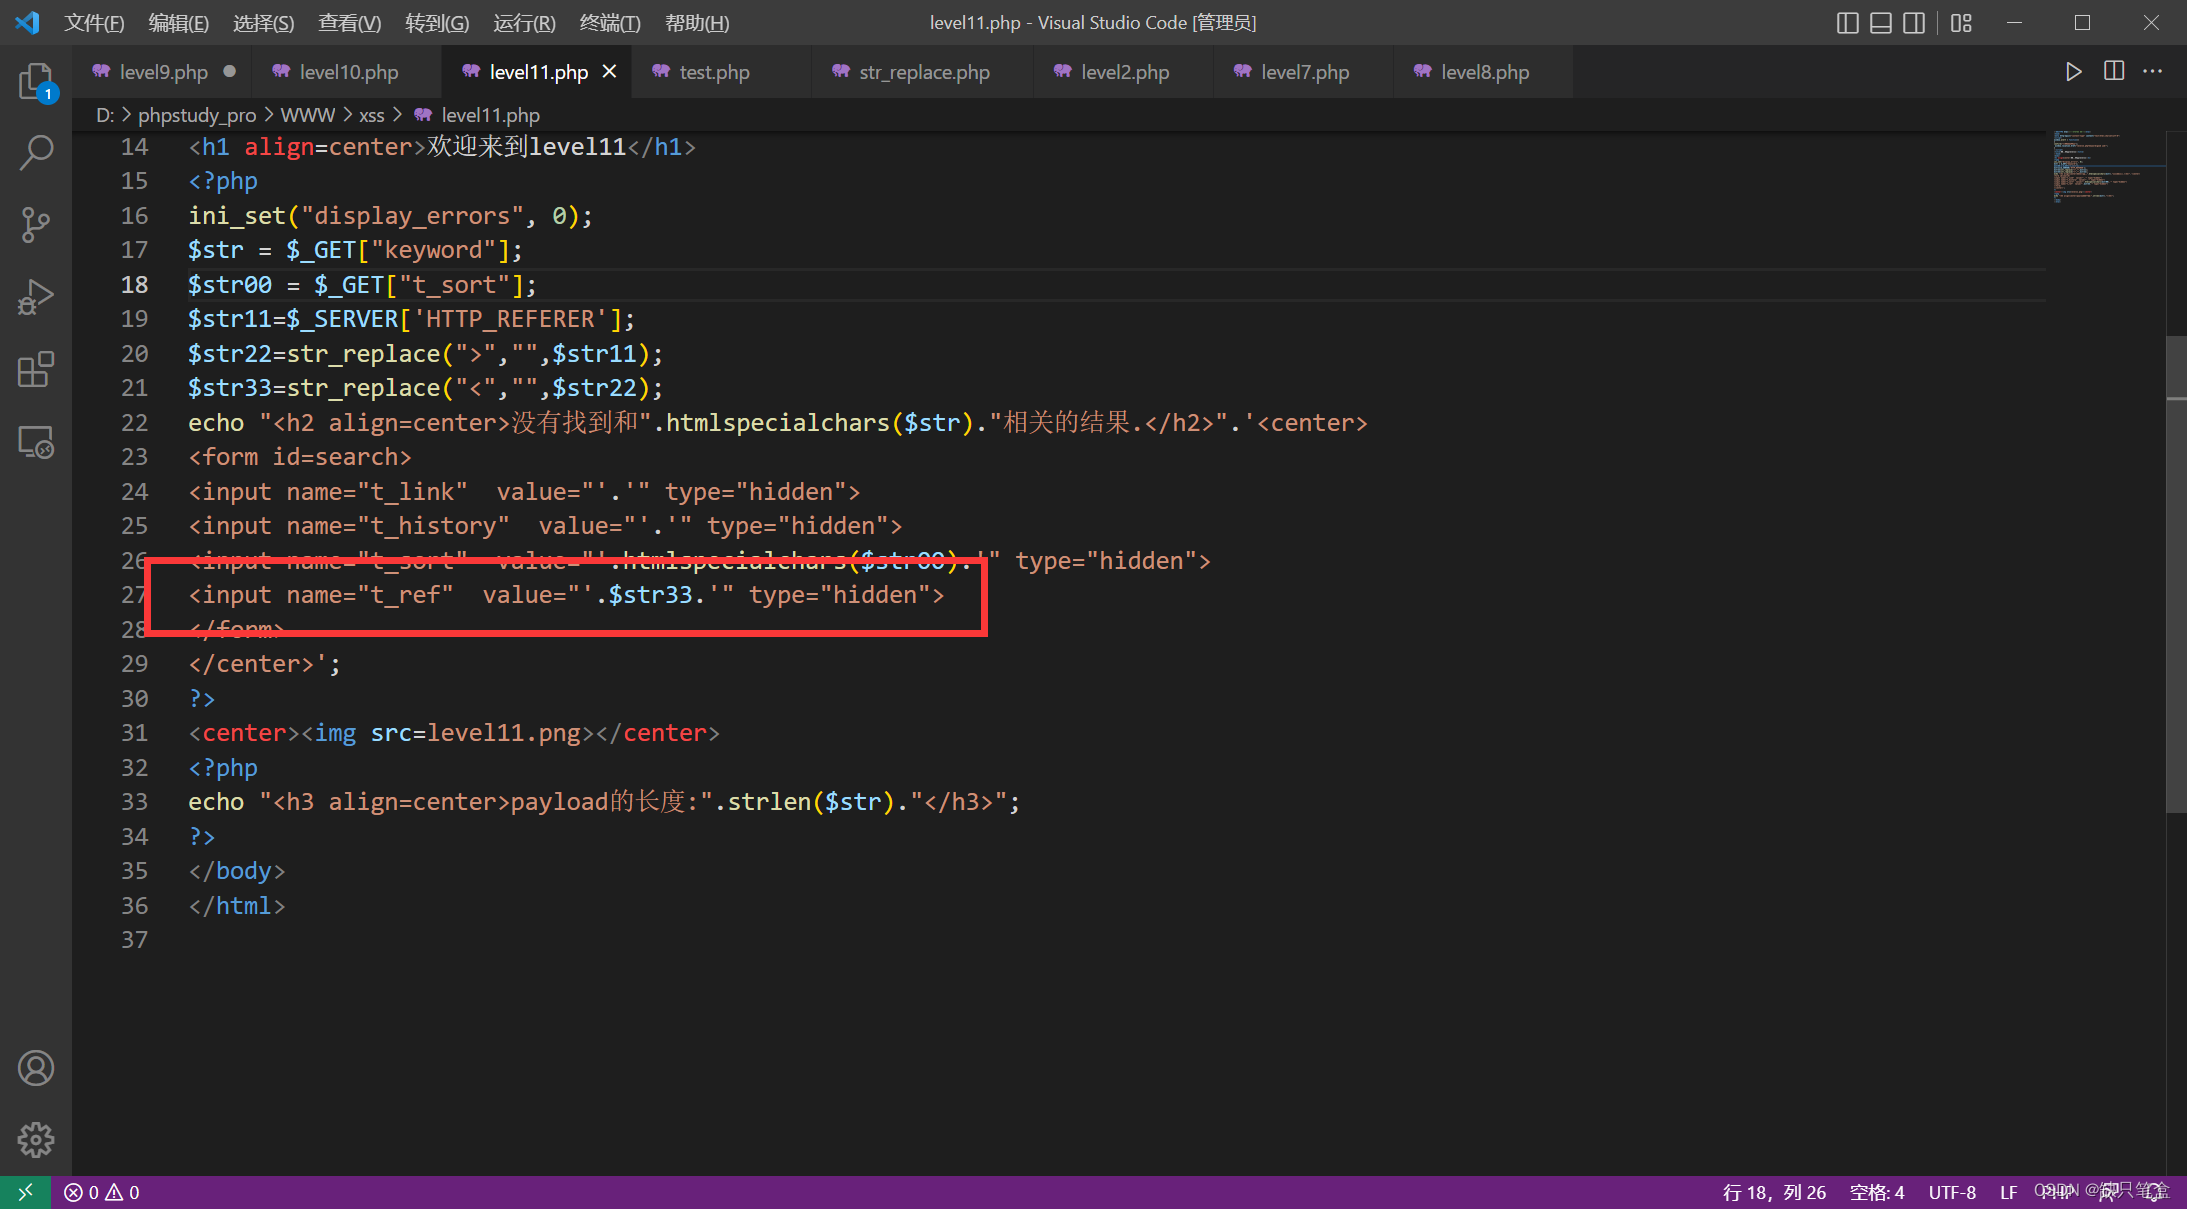Switch to the level10.php tab
The height and width of the screenshot is (1209, 2187).
tap(348, 72)
